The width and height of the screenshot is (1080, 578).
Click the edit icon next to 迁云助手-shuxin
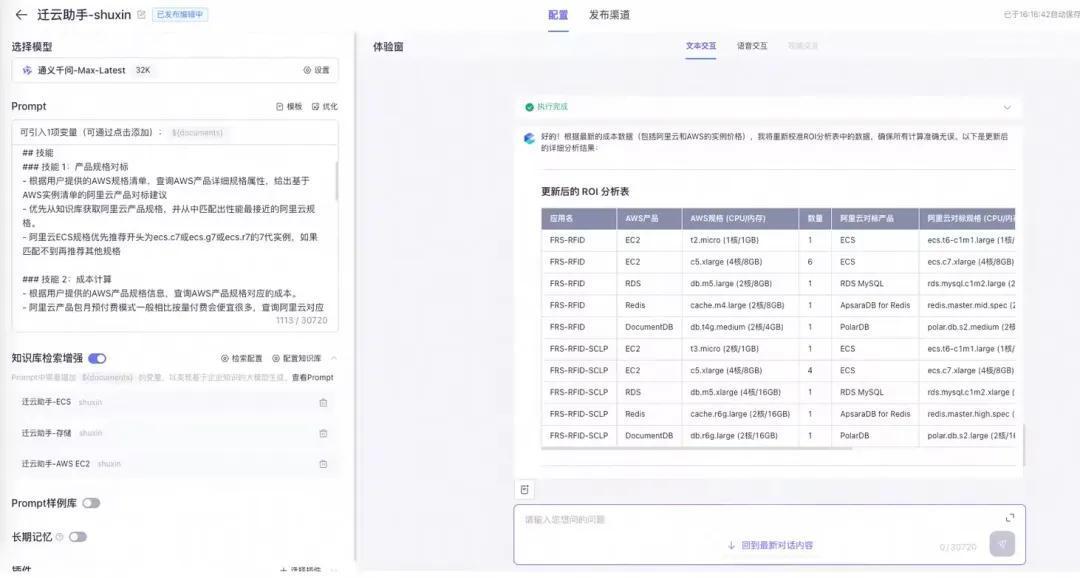(x=141, y=15)
